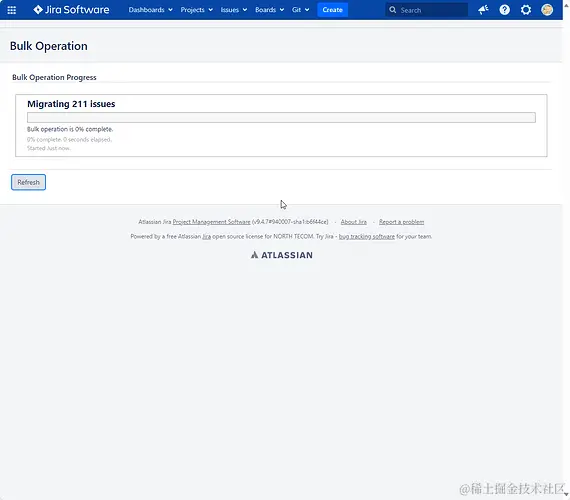Open the Jira link in license text
Viewport: 570px width, 500px height.
pyautogui.click(x=206, y=236)
